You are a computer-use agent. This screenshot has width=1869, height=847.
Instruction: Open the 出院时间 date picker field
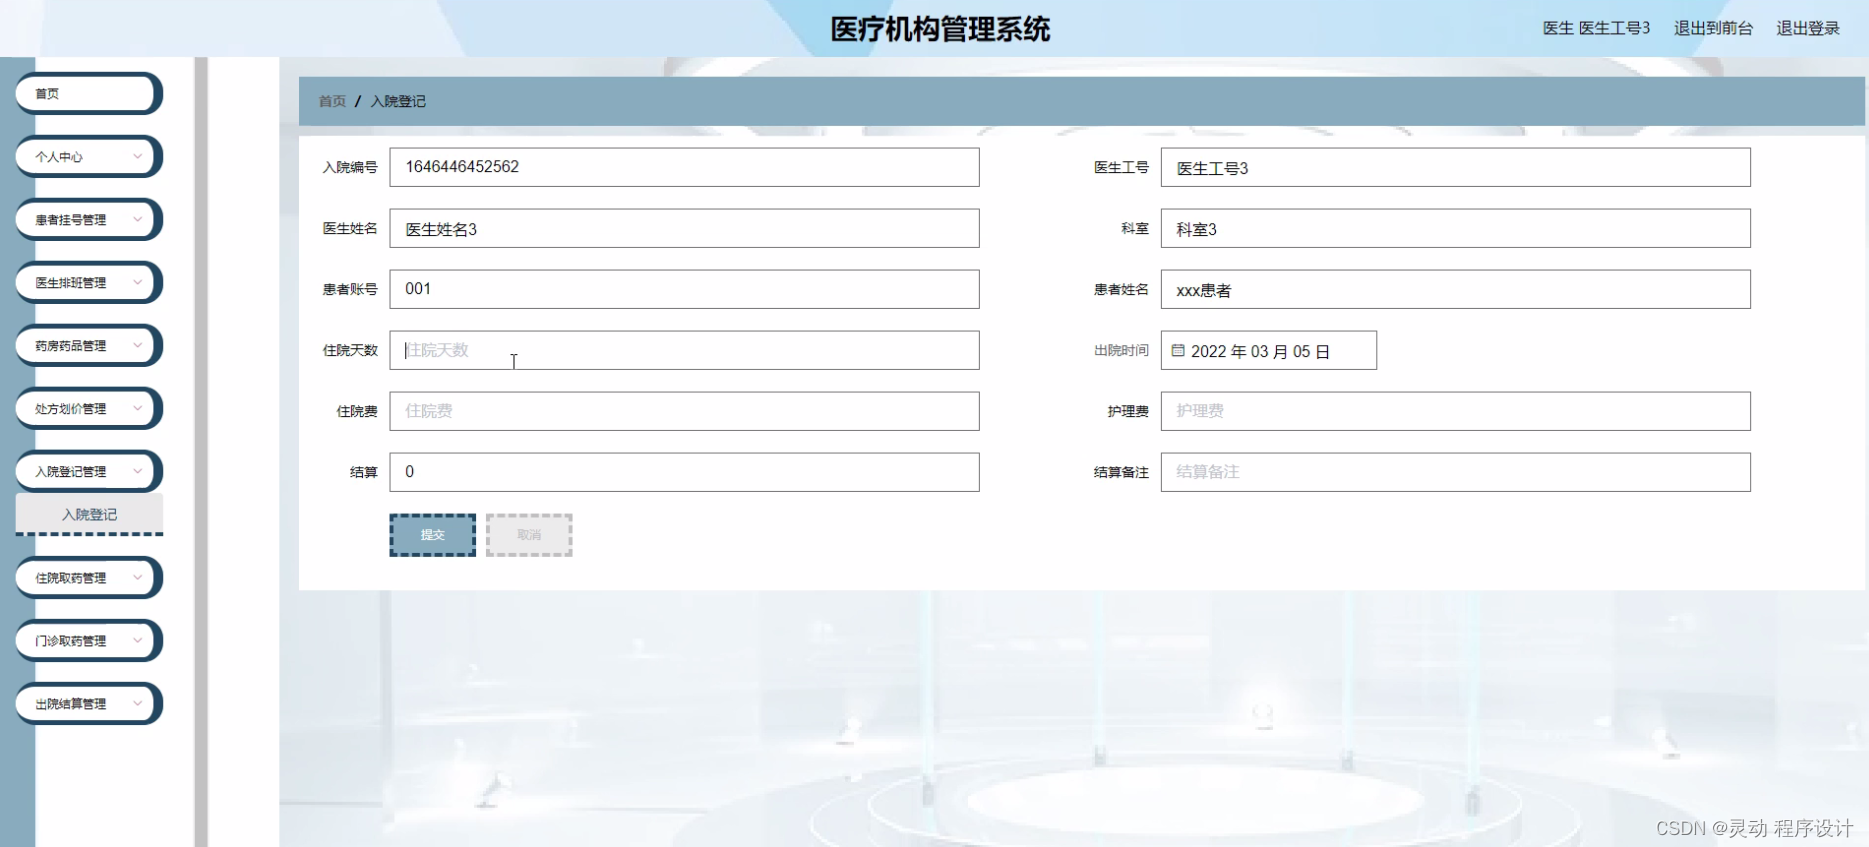point(1268,350)
